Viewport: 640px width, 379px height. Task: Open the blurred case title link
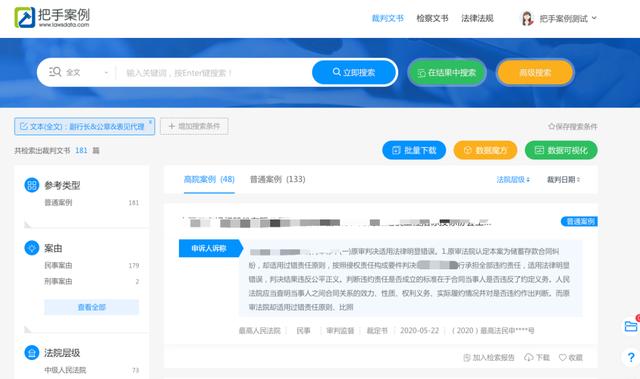click(x=337, y=222)
